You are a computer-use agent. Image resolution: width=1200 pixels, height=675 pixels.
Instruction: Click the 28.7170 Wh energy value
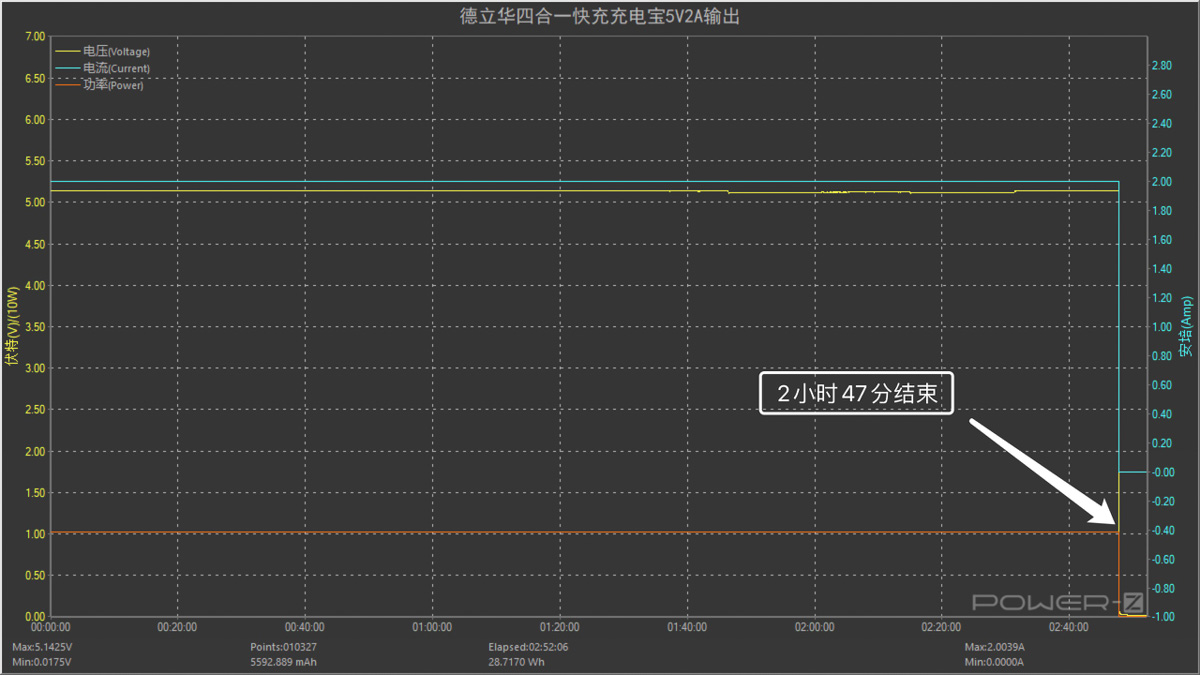515,662
